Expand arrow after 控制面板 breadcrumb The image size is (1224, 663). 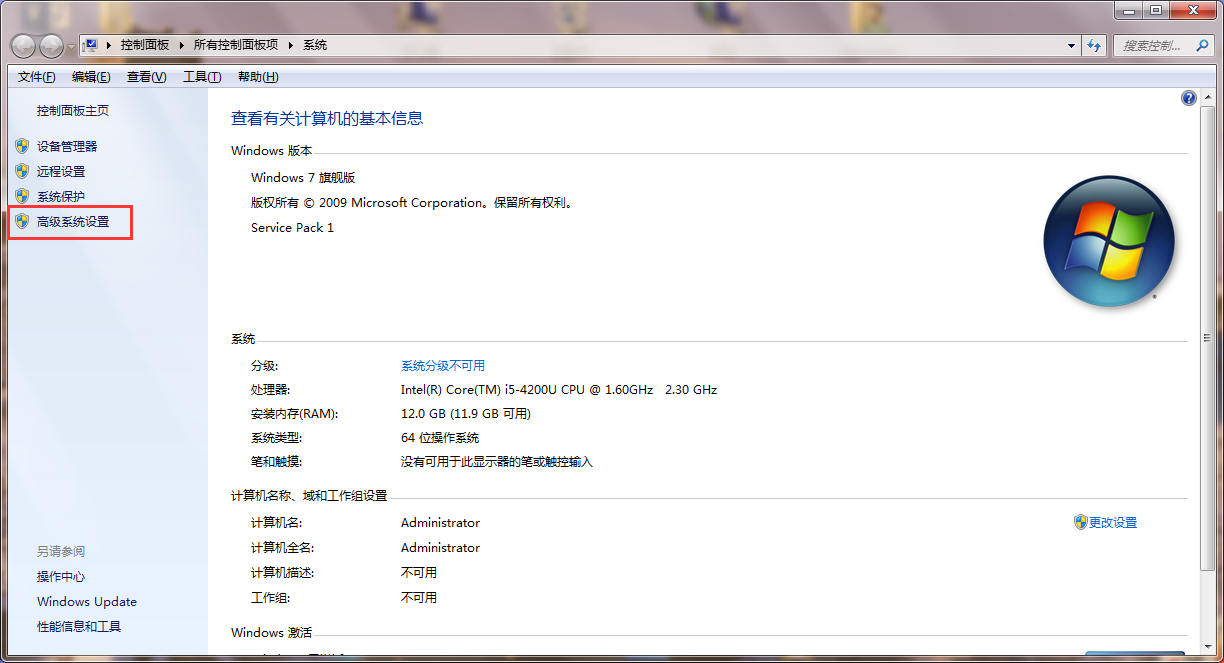pos(182,45)
